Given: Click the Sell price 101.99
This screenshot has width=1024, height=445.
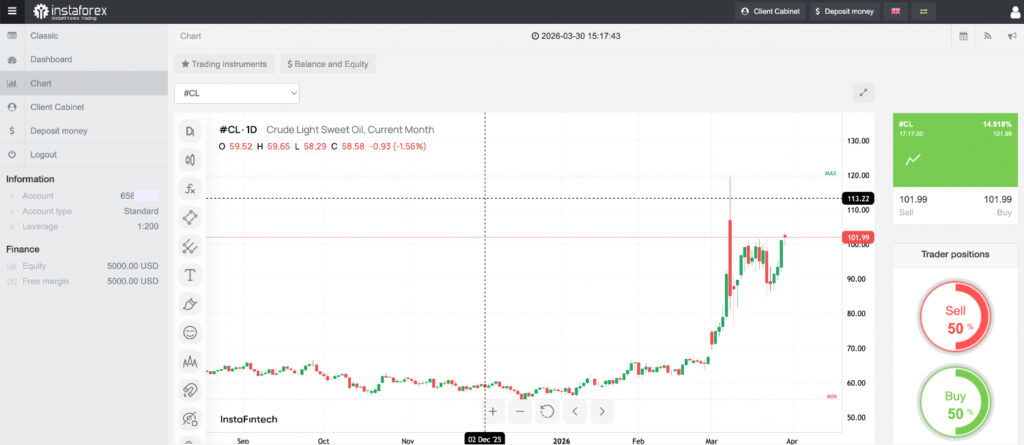Looking at the screenshot, I should 913,199.
